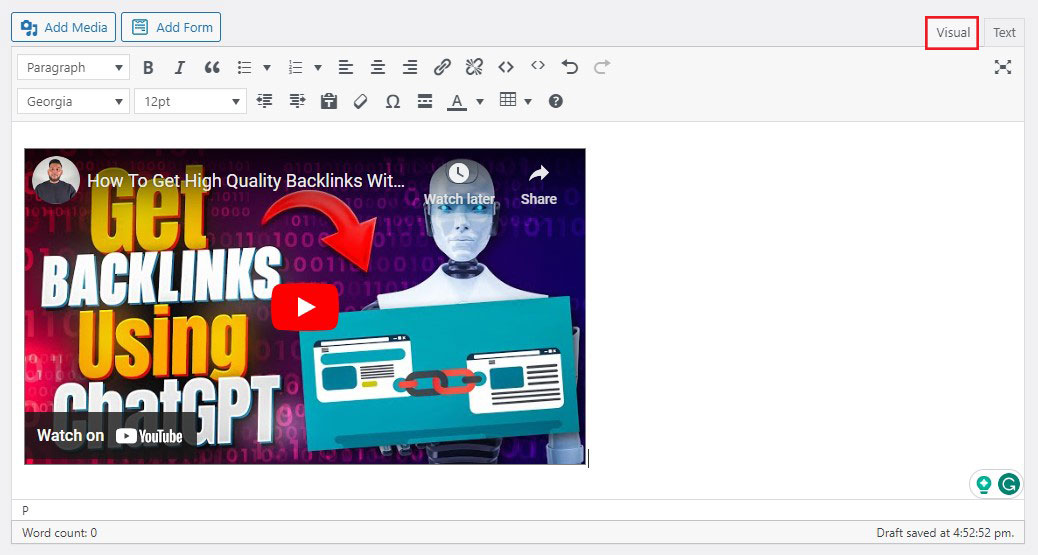Decrease indent
Viewport: 1038px width, 555px height.
click(x=265, y=101)
